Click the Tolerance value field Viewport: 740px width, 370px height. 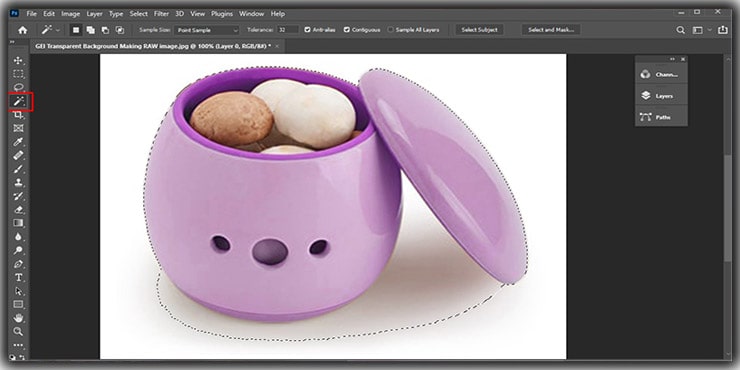(x=287, y=30)
